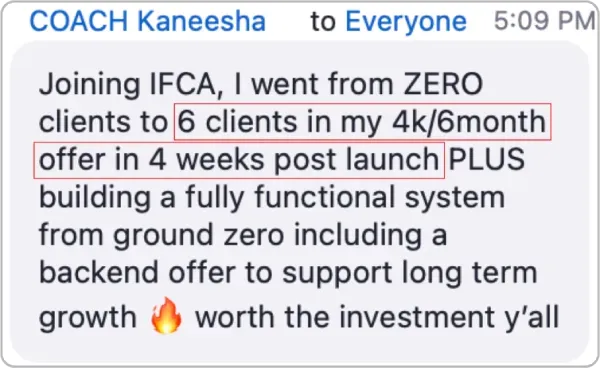The width and height of the screenshot is (600, 368).
Task: Click the word IFCA in the message
Action: click(x=186, y=84)
